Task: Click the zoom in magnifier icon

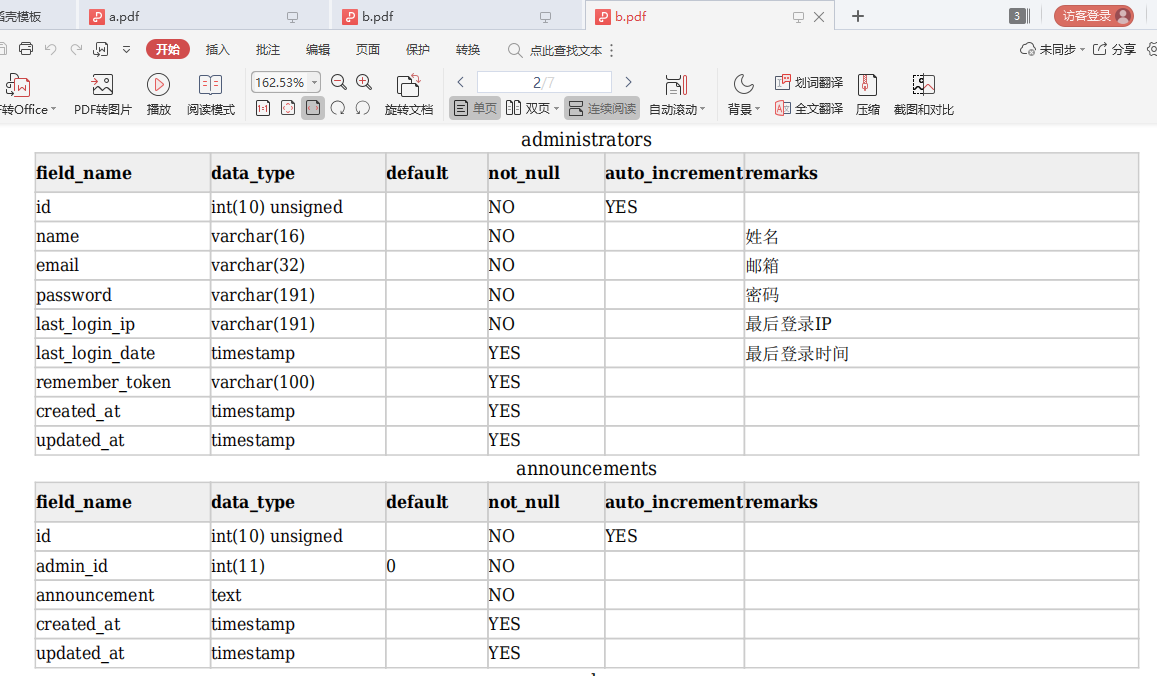Action: [364, 82]
